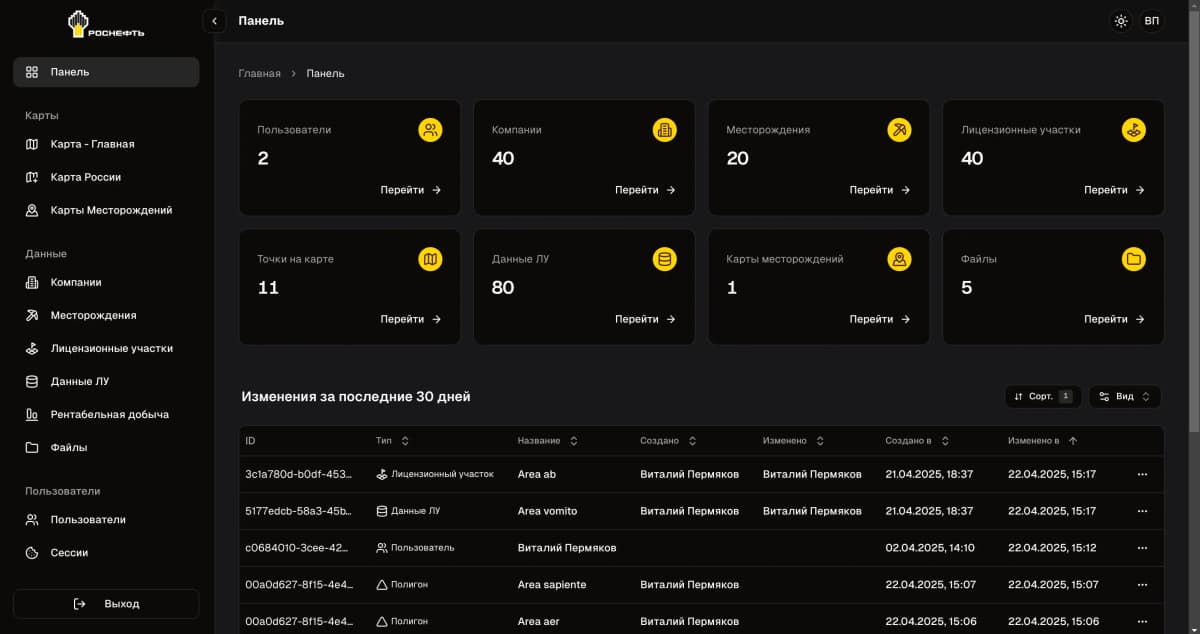Click the Точки на карте map icon
The width and height of the screenshot is (1200, 634).
click(x=430, y=260)
